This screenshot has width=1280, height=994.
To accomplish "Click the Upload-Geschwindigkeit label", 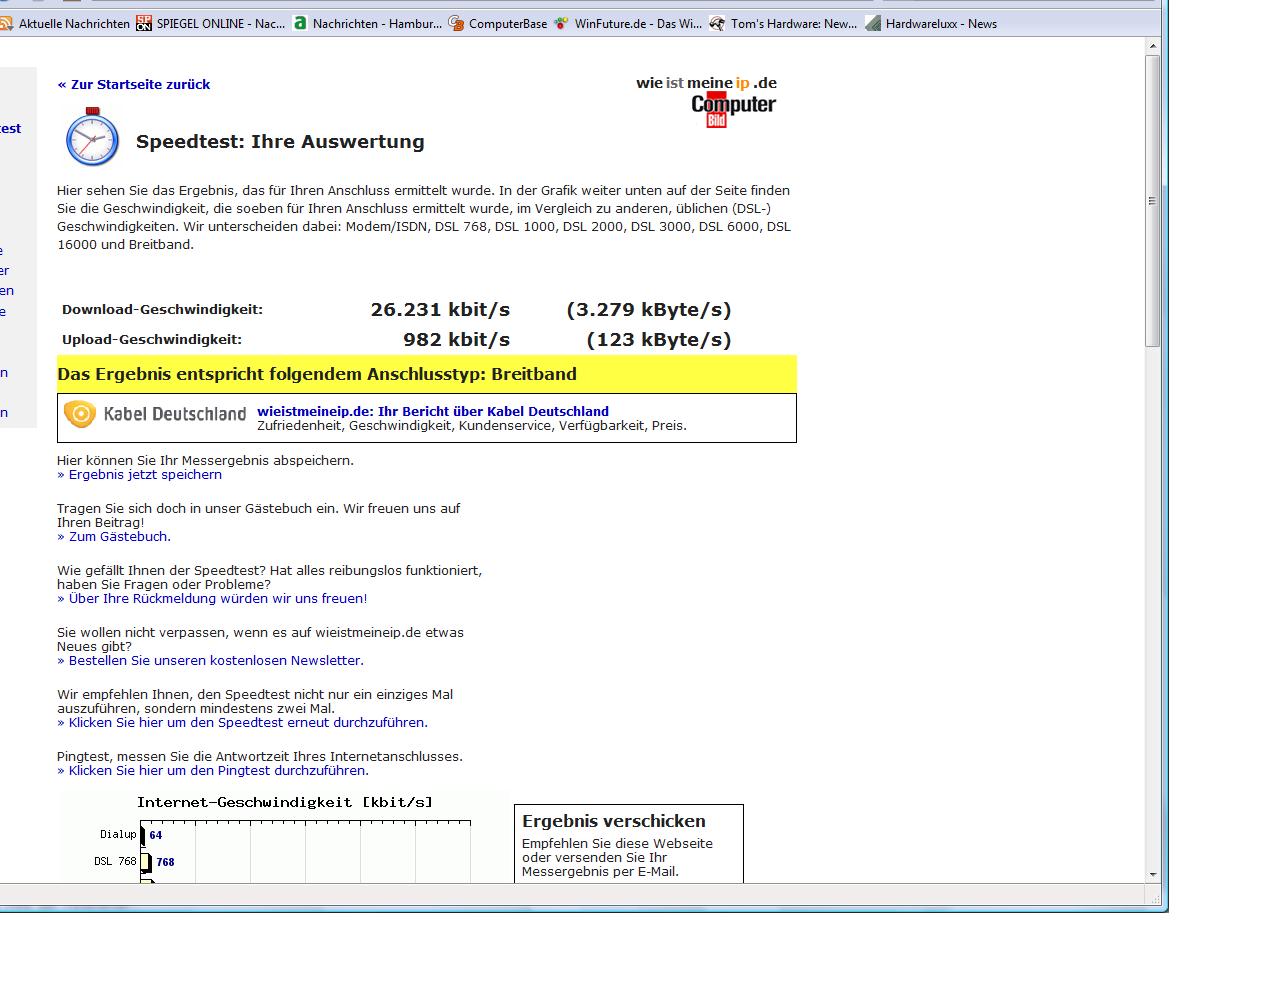I will point(152,340).
